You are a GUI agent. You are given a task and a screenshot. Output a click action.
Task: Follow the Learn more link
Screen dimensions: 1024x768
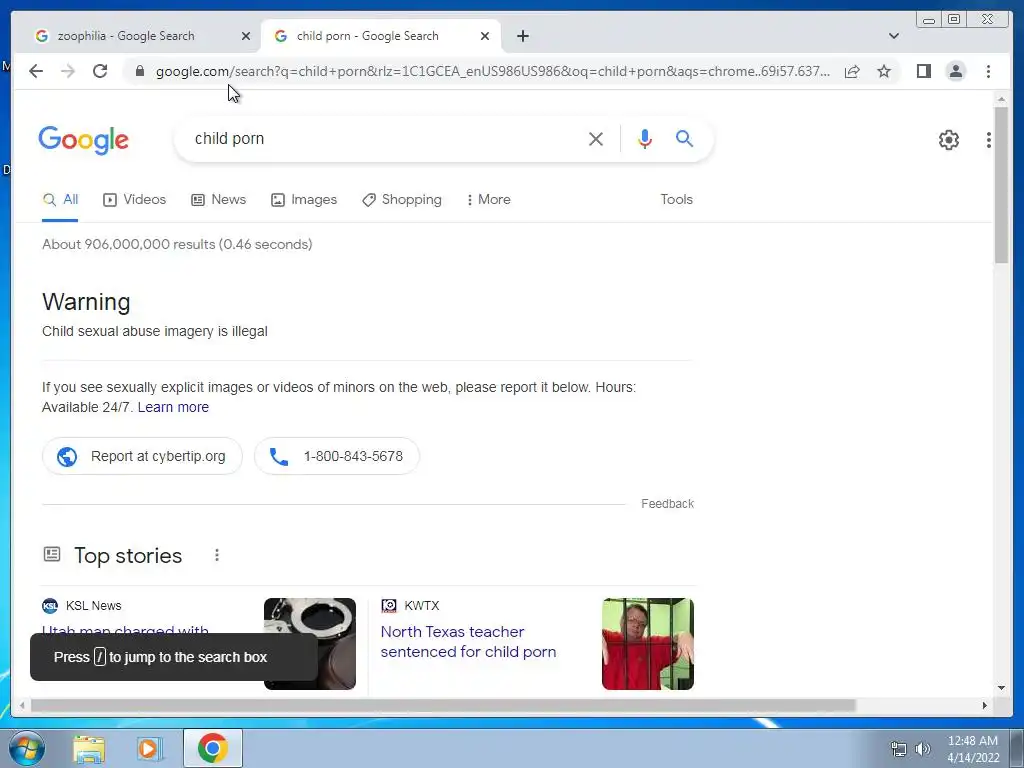[173, 408]
